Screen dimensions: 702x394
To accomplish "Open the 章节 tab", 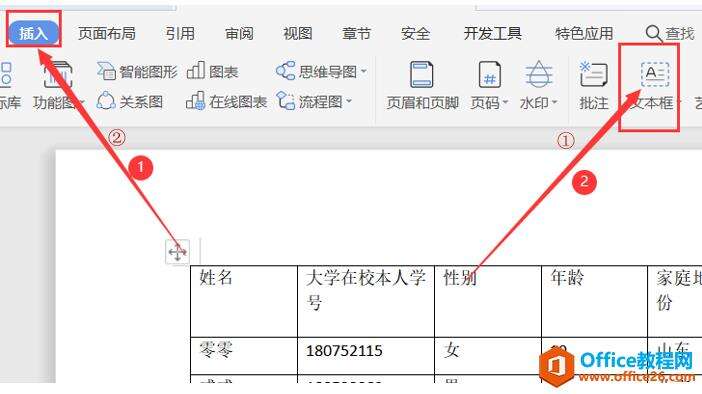I will tap(356, 34).
